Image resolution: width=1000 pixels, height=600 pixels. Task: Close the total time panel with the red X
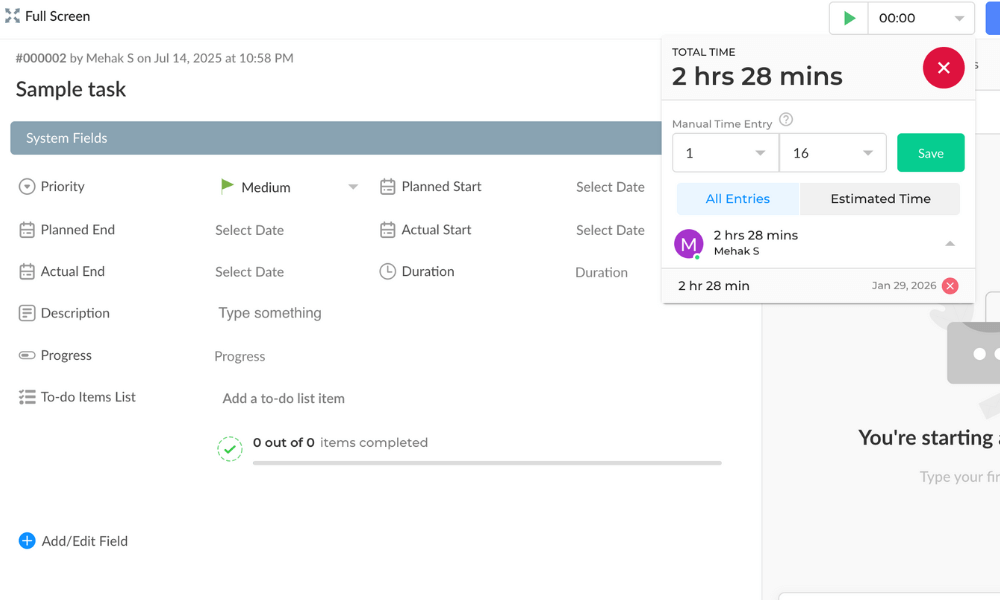pyautogui.click(x=943, y=68)
